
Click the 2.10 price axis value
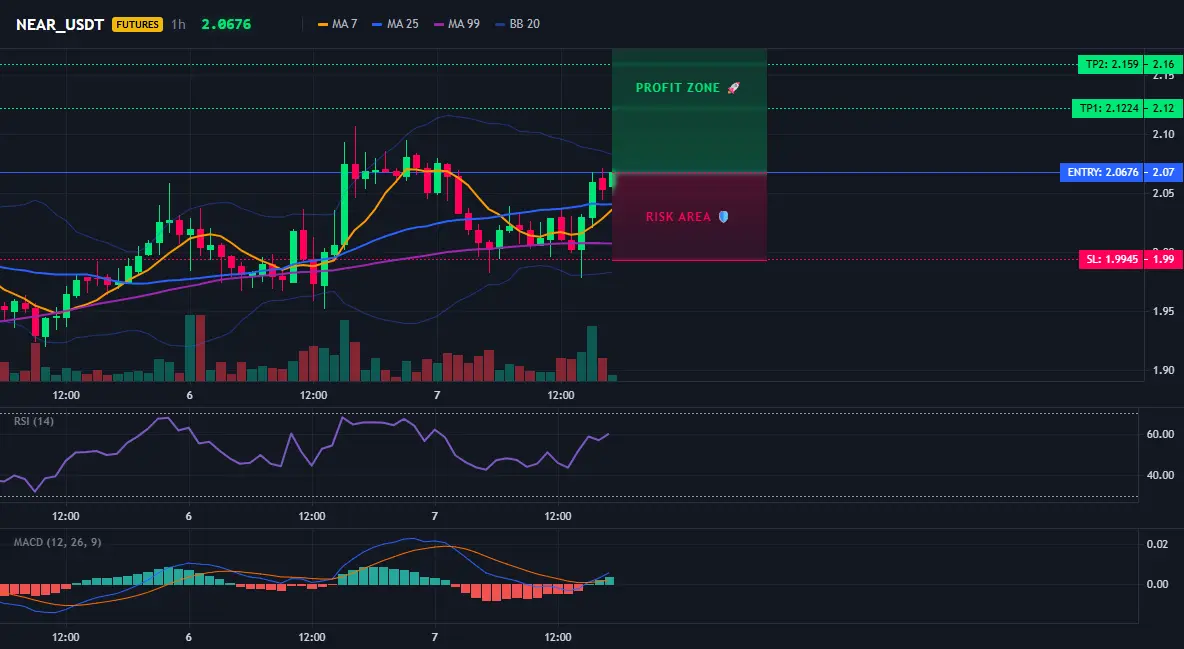click(x=1164, y=134)
